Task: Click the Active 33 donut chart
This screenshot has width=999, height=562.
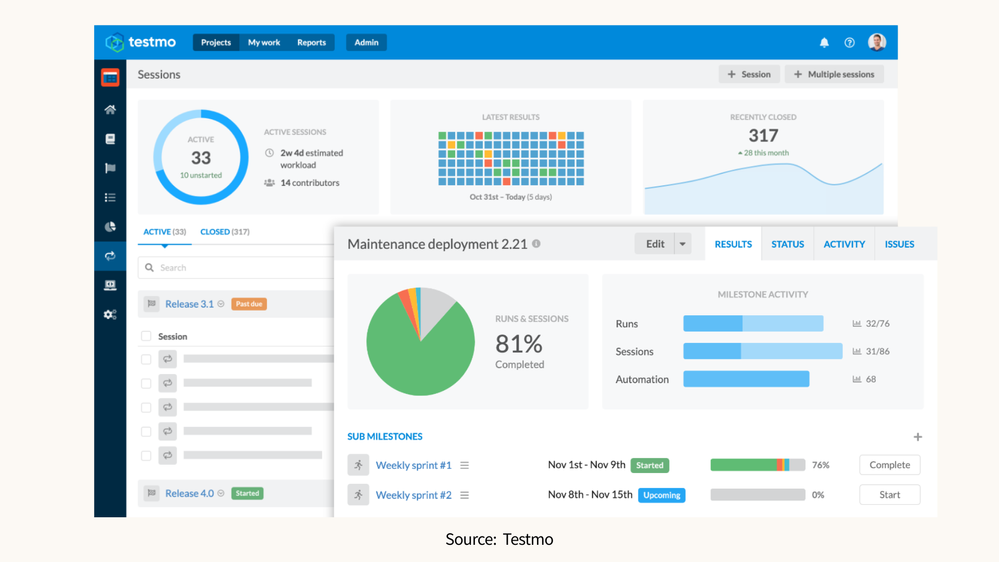Action: pos(201,157)
